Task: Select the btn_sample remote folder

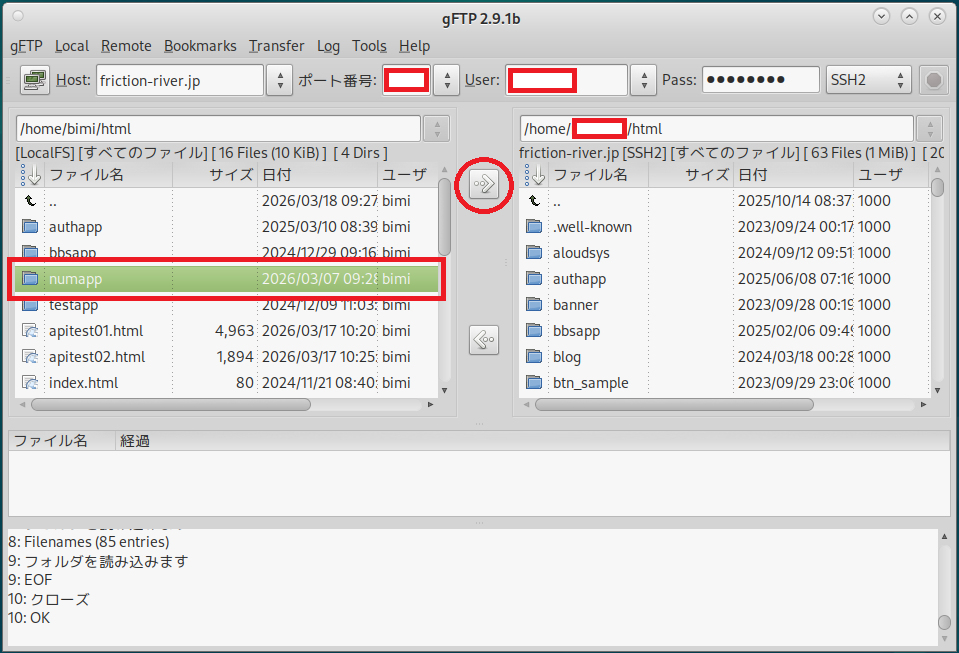Action: pyautogui.click(x=590, y=383)
